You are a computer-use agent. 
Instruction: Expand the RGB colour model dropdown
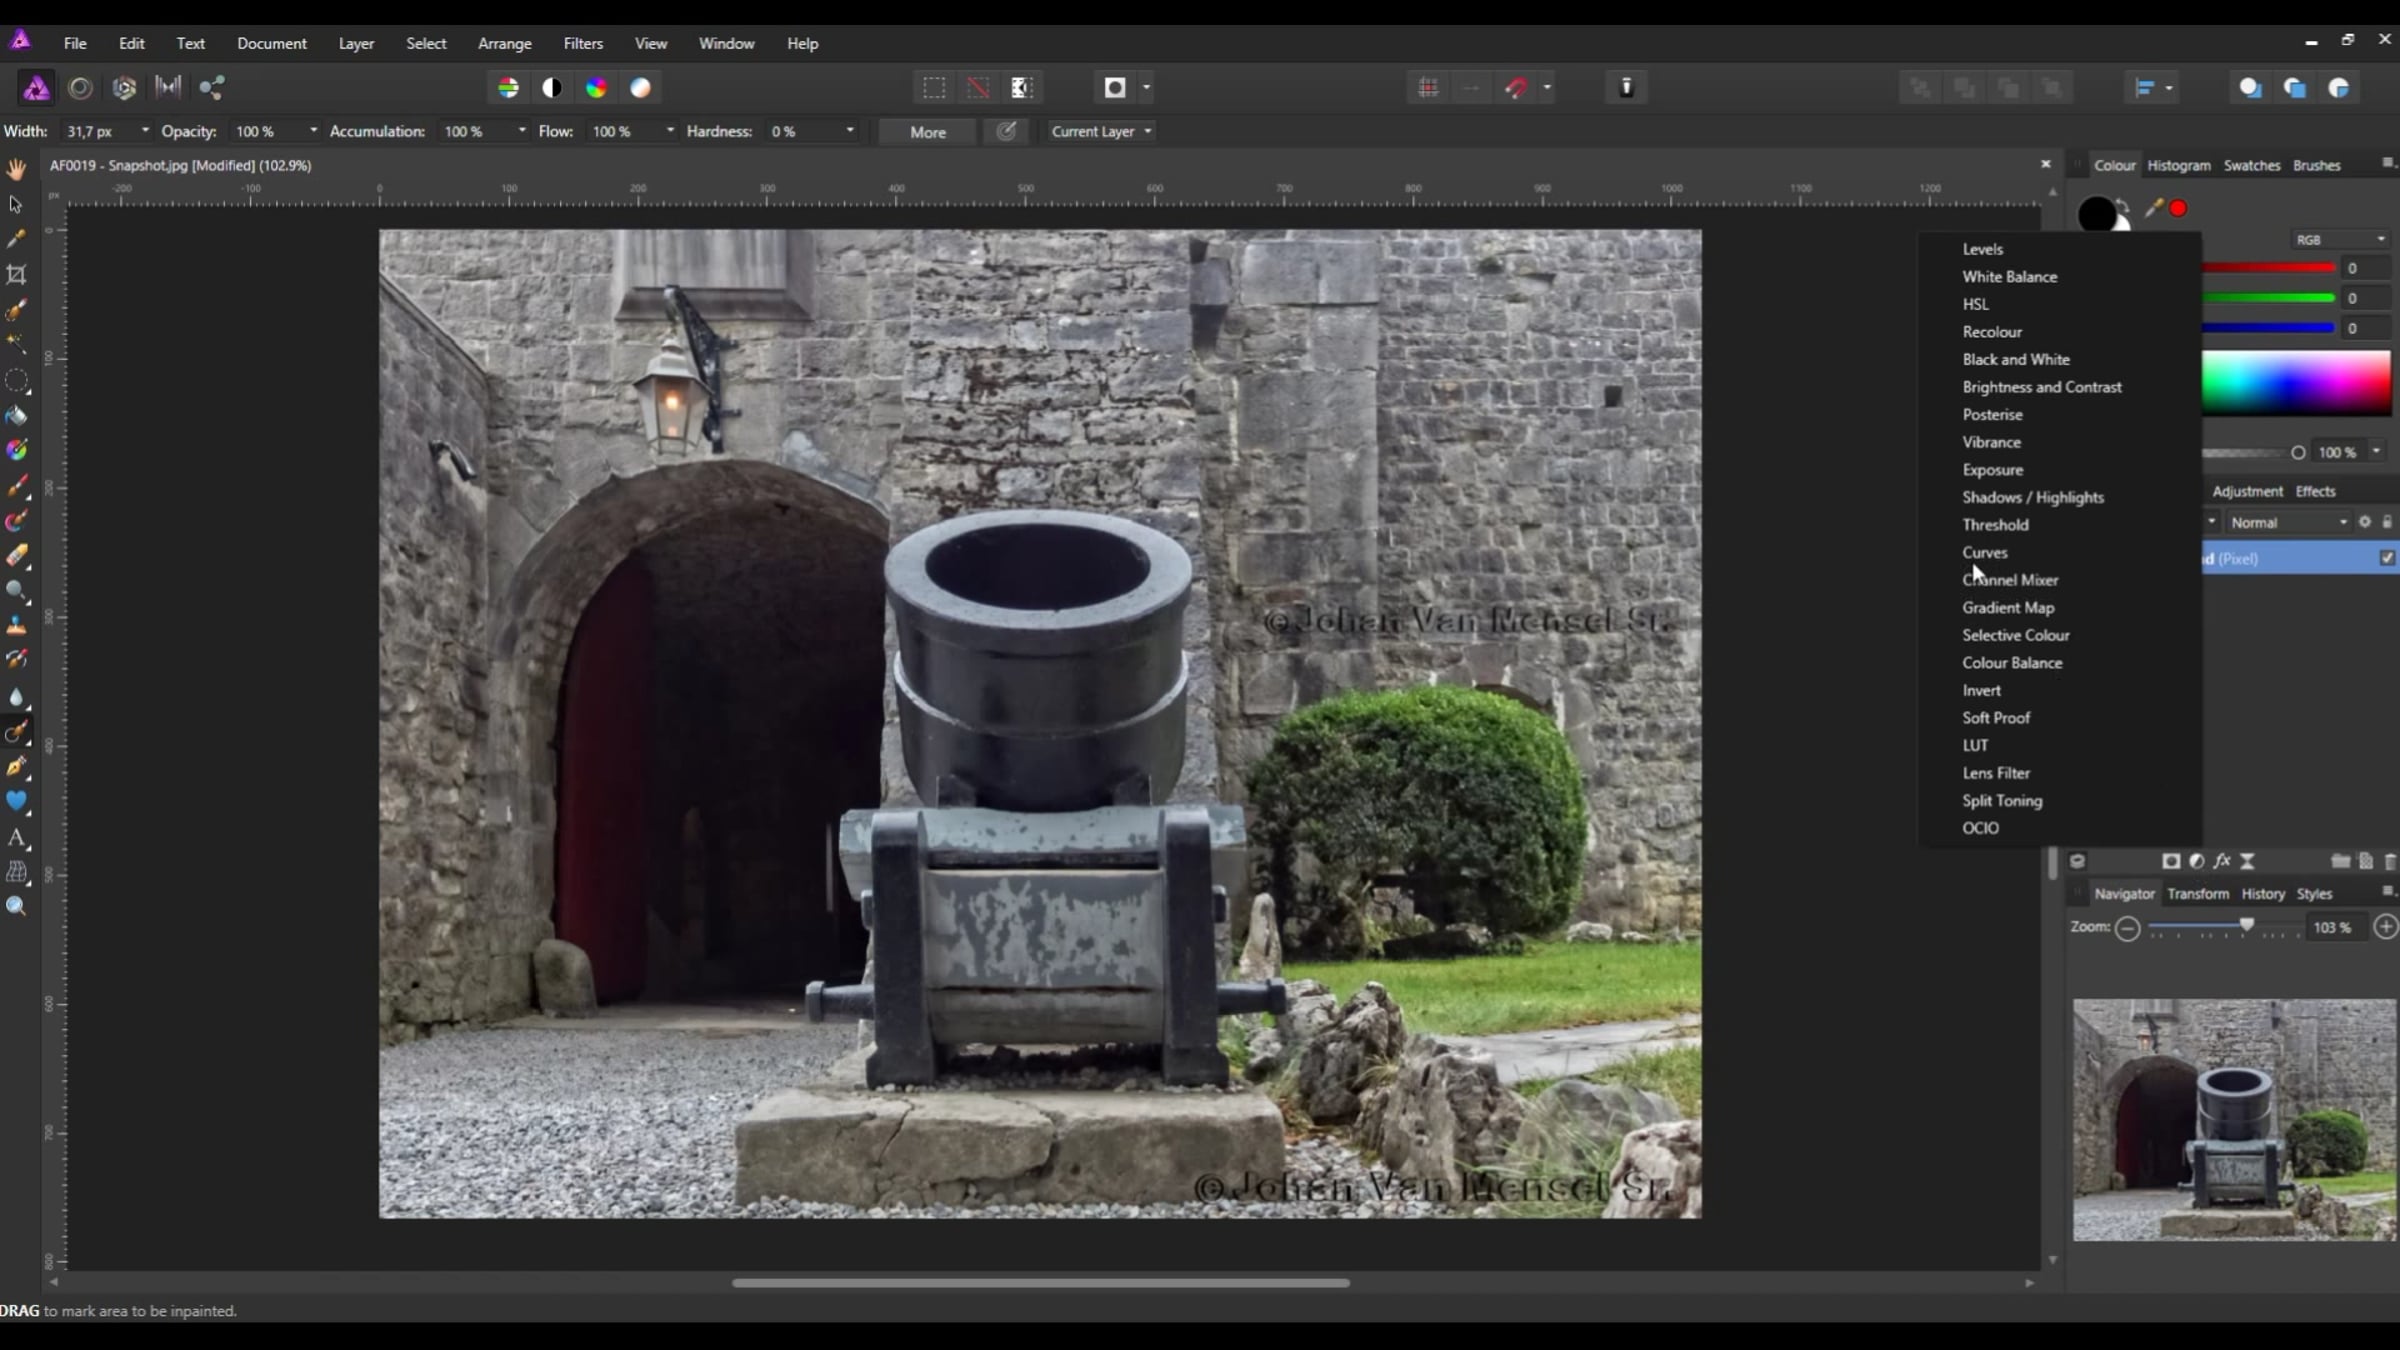coord(2339,240)
